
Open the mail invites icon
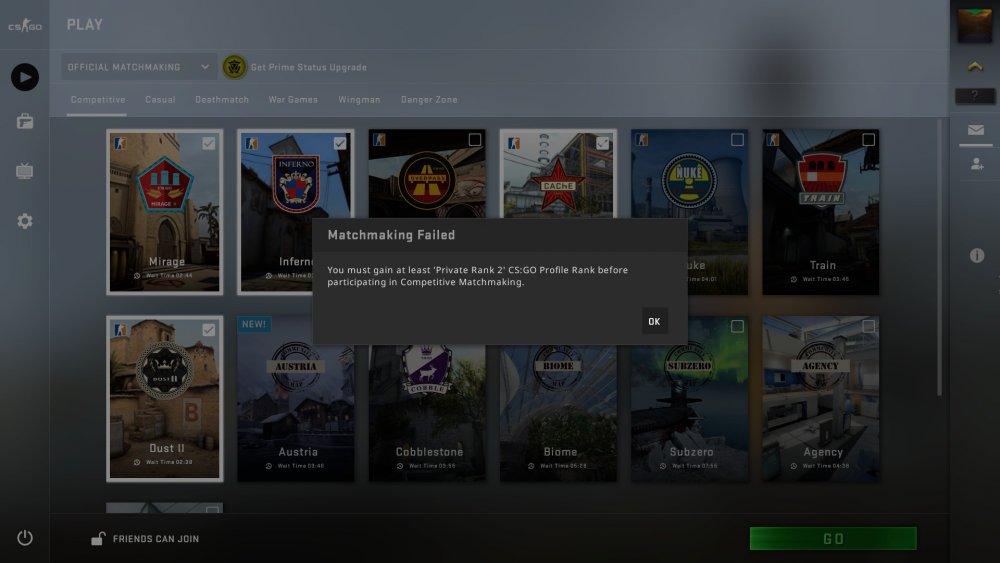(975, 130)
